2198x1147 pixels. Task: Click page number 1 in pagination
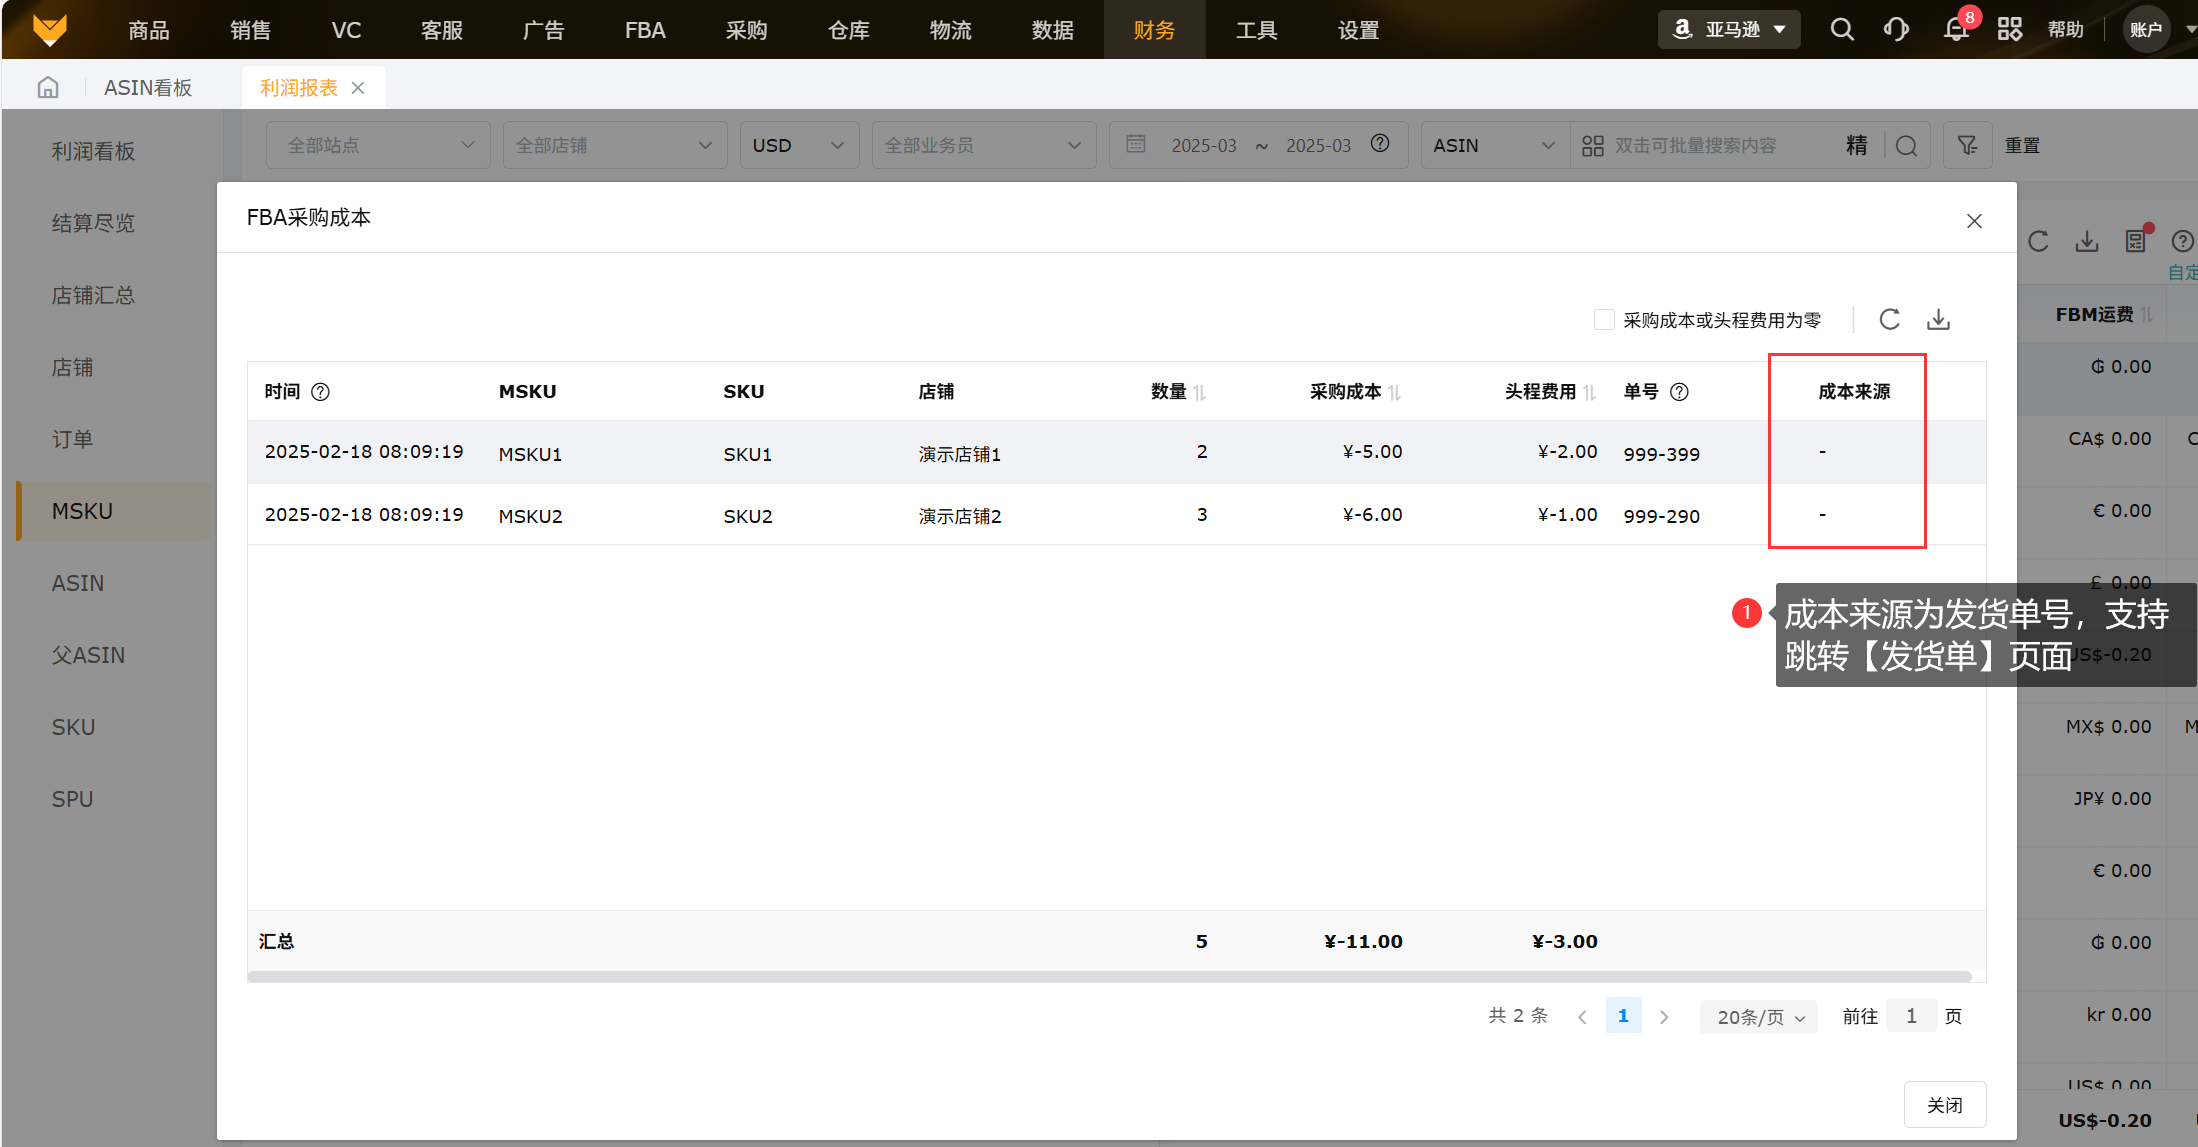pyautogui.click(x=1623, y=1016)
